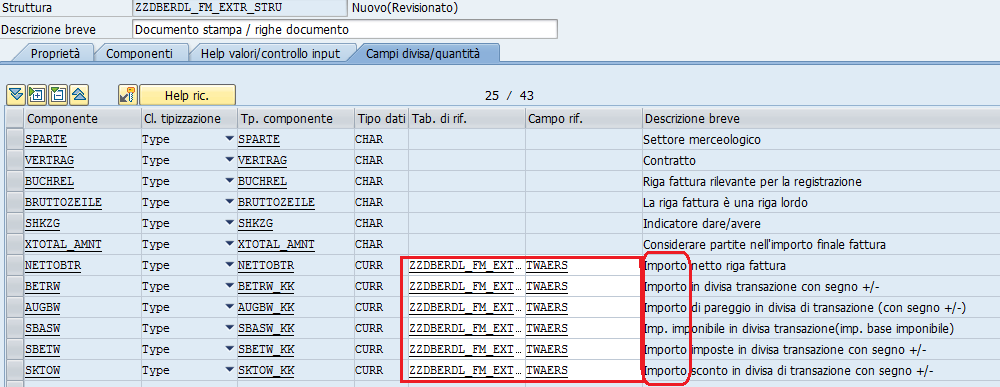Click the collapse substructure minus icon
This screenshot has width=1000, height=387.
point(57,95)
